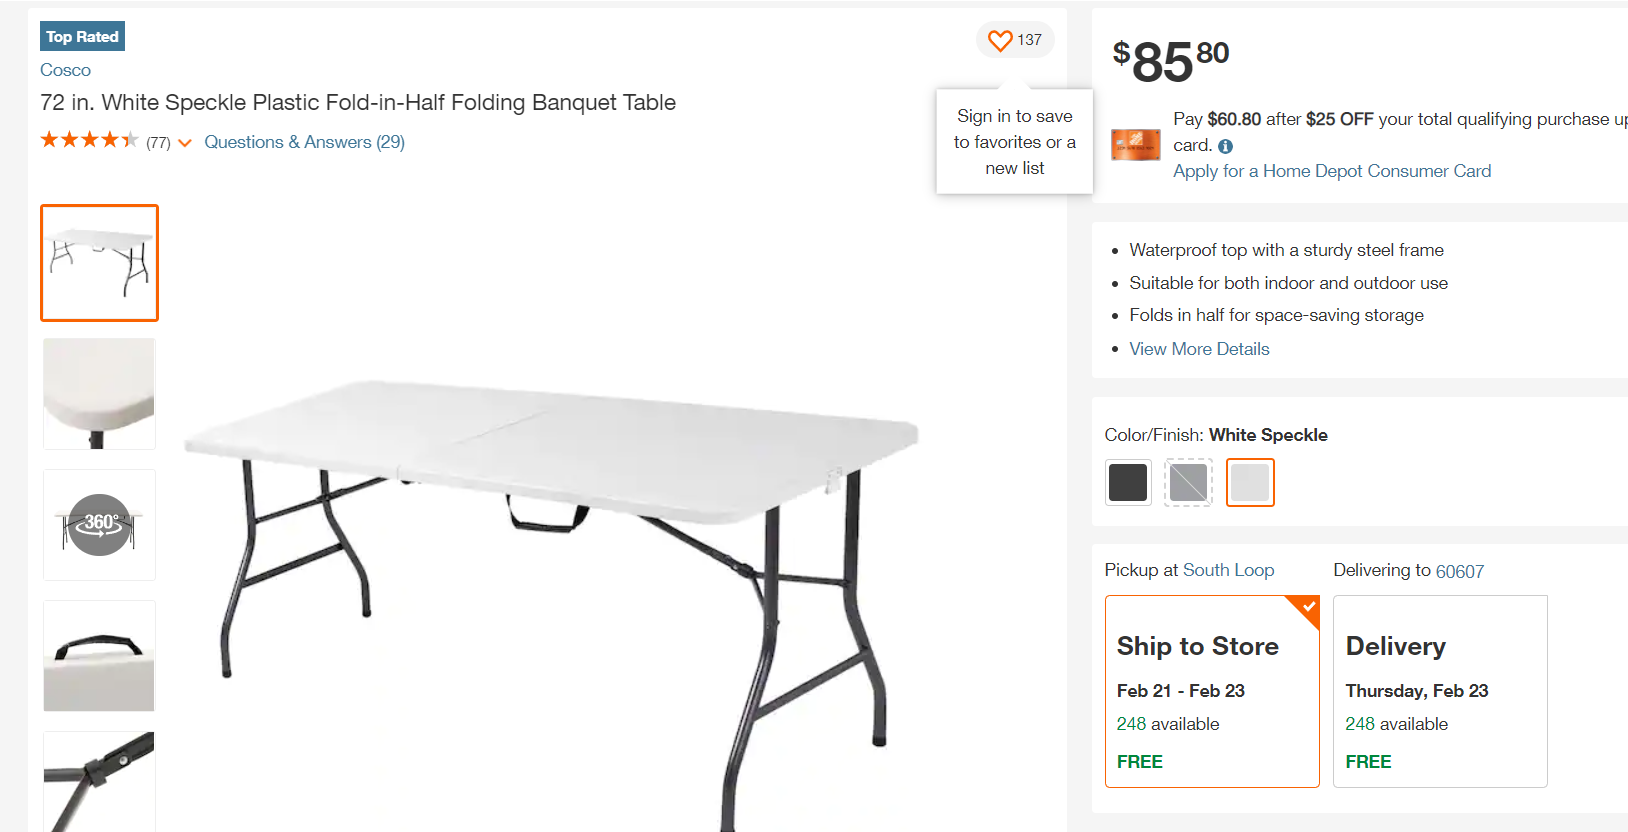The image size is (1628, 832).
Task: Expand the ratings dropdown chevron
Action: coord(185,143)
